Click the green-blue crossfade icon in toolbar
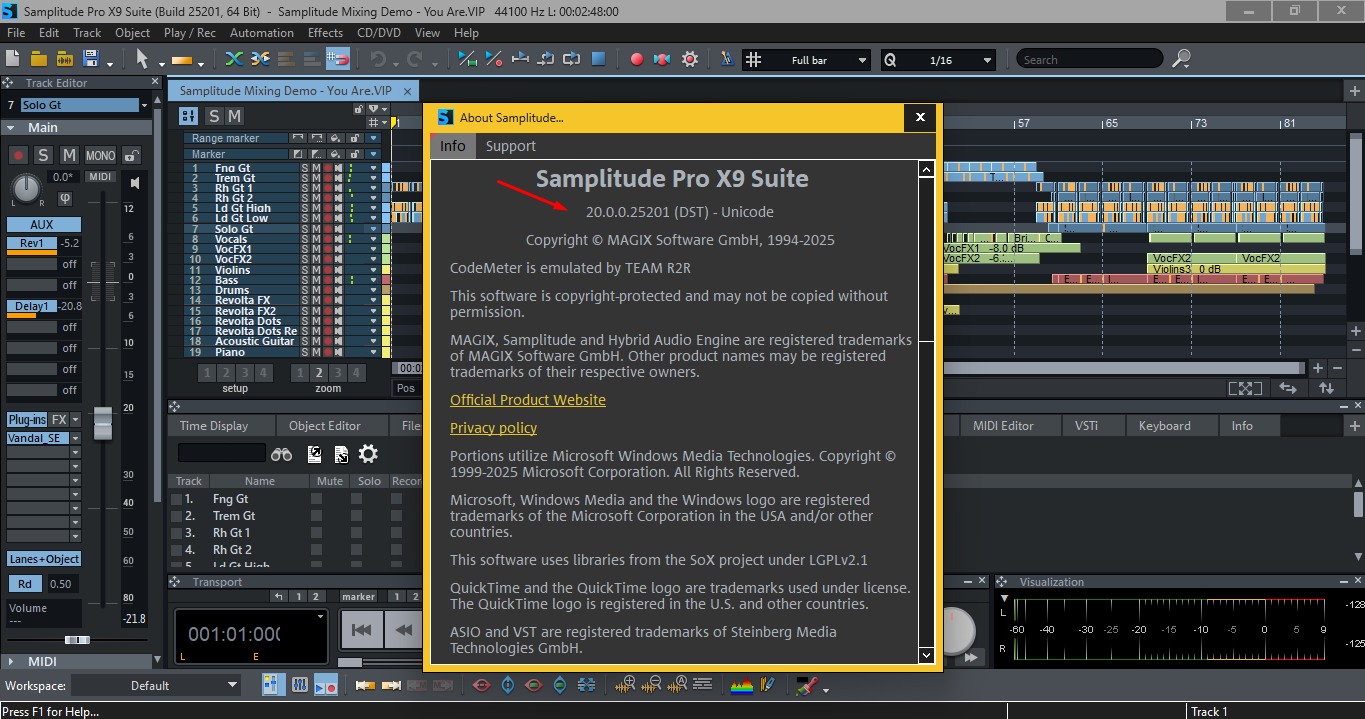Viewport: 1365px width, 719px height. click(234, 59)
